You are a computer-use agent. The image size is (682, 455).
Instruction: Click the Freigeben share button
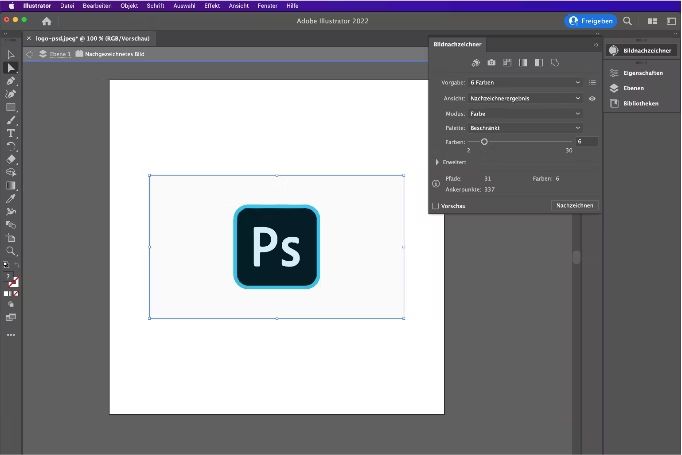point(590,21)
